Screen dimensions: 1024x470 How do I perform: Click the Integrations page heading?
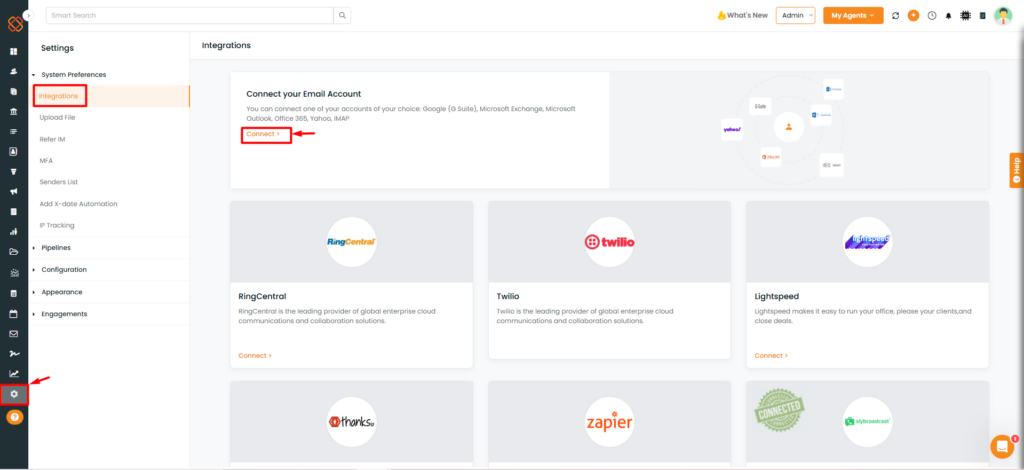coord(226,46)
